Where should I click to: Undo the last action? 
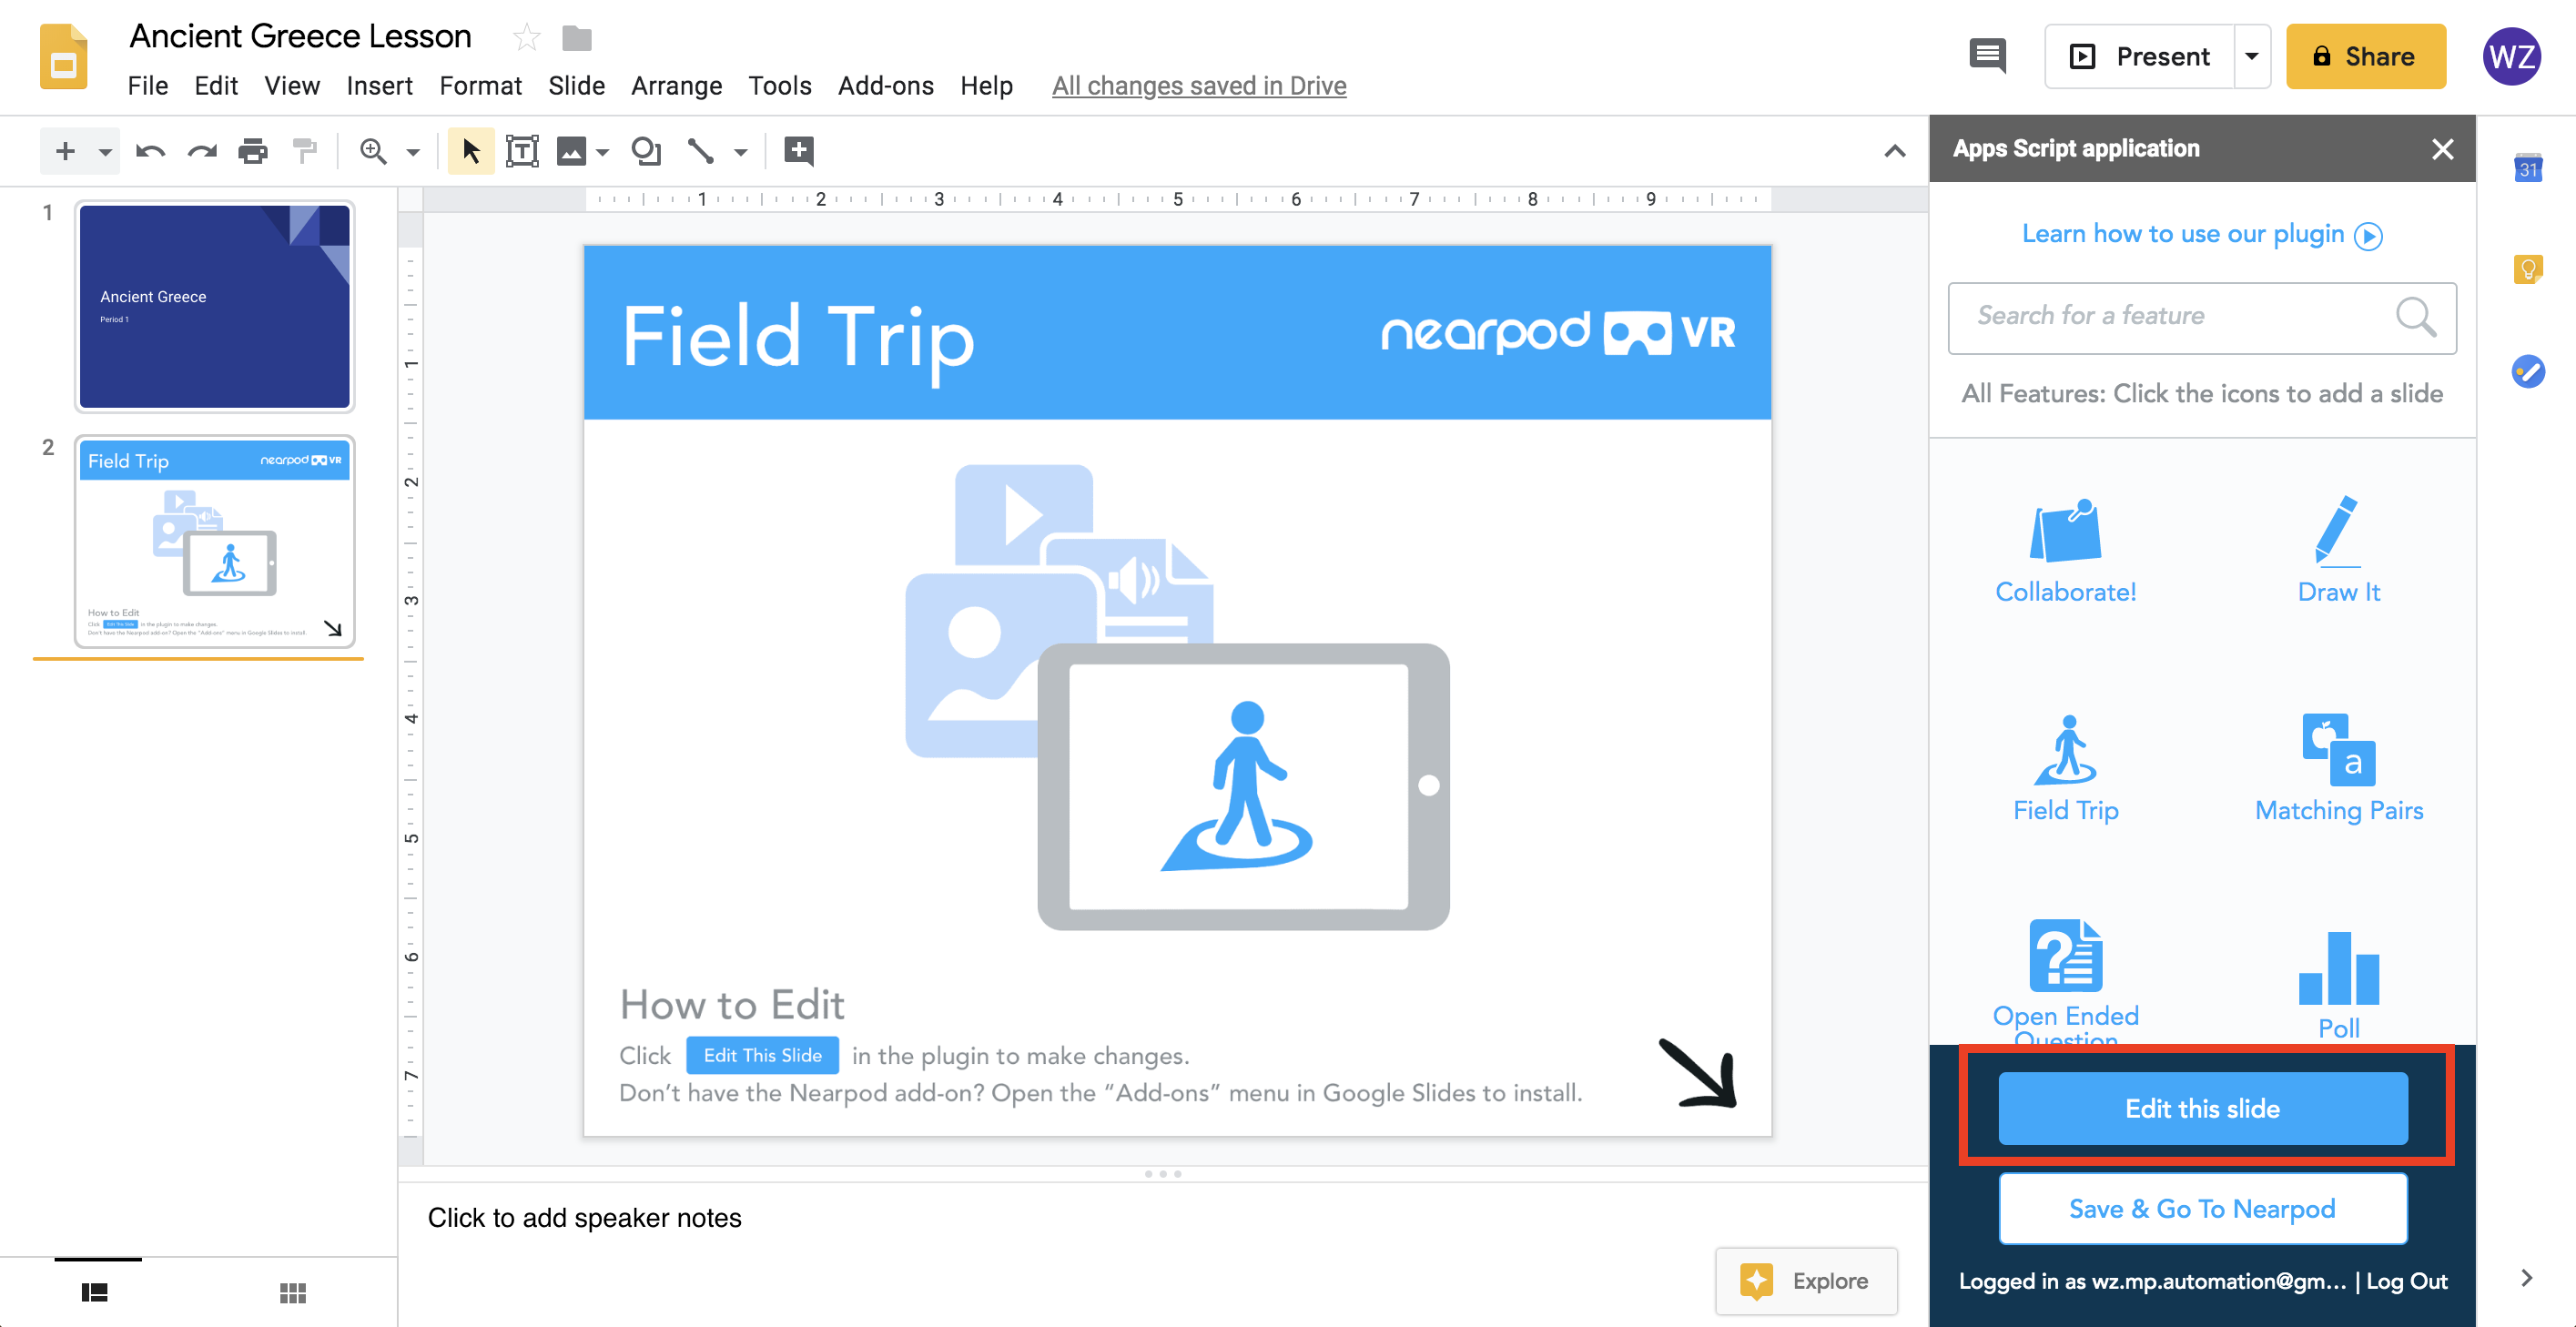tap(151, 151)
